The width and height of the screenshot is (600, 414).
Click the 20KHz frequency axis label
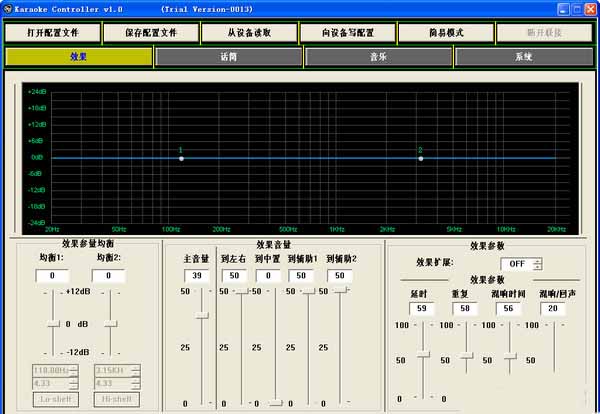tap(556, 229)
